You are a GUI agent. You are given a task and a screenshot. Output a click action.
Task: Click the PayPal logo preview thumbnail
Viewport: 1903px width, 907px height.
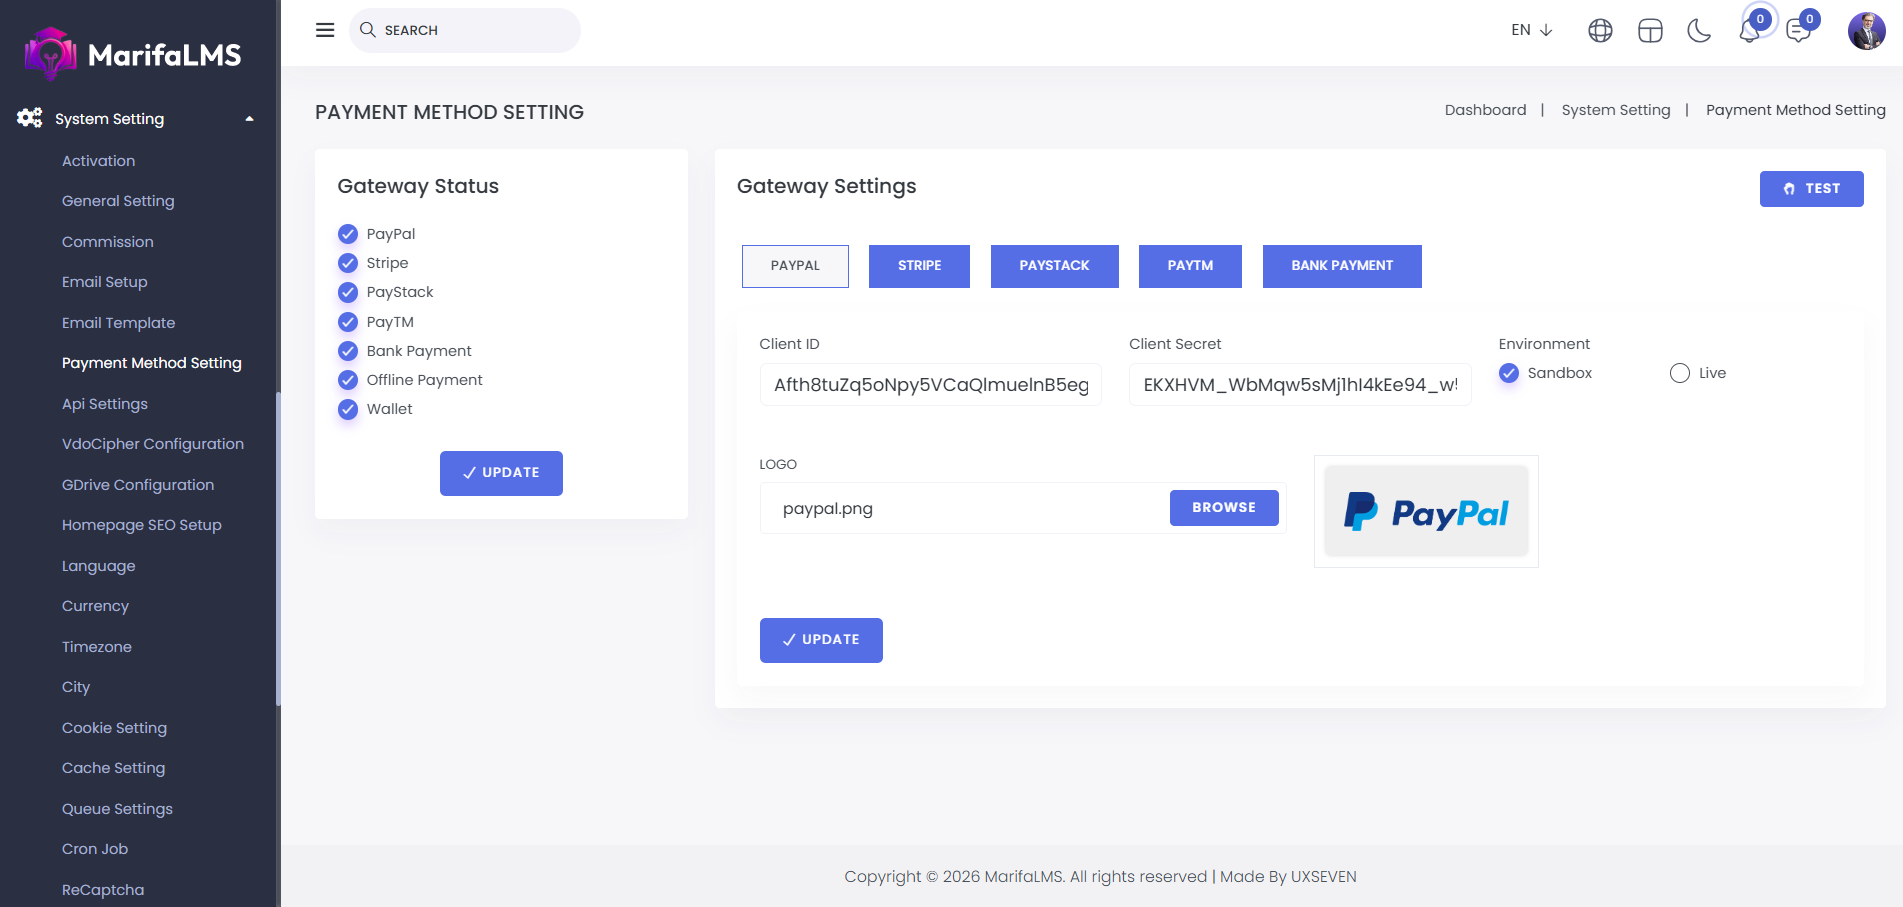point(1426,512)
